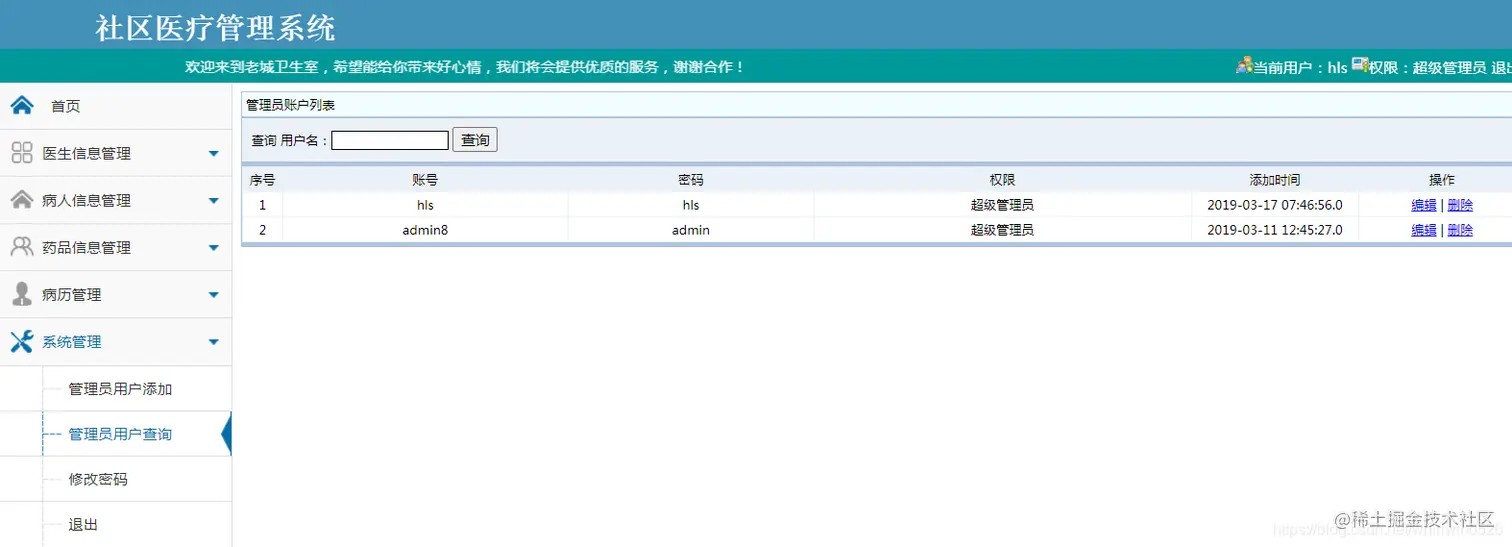This screenshot has height=547, width=1512.
Task: Click the 操作 column header
Action: click(x=1442, y=180)
